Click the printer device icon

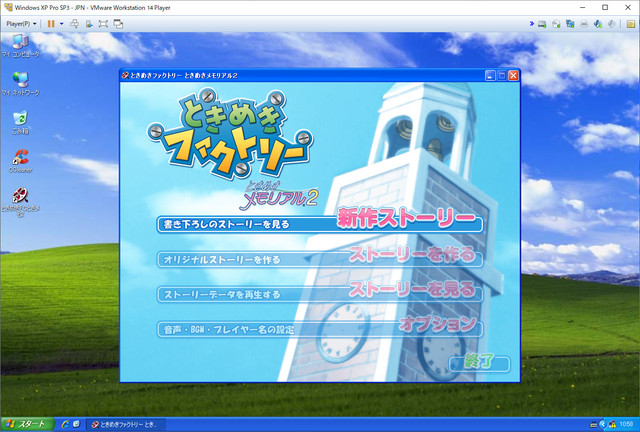tap(584, 24)
